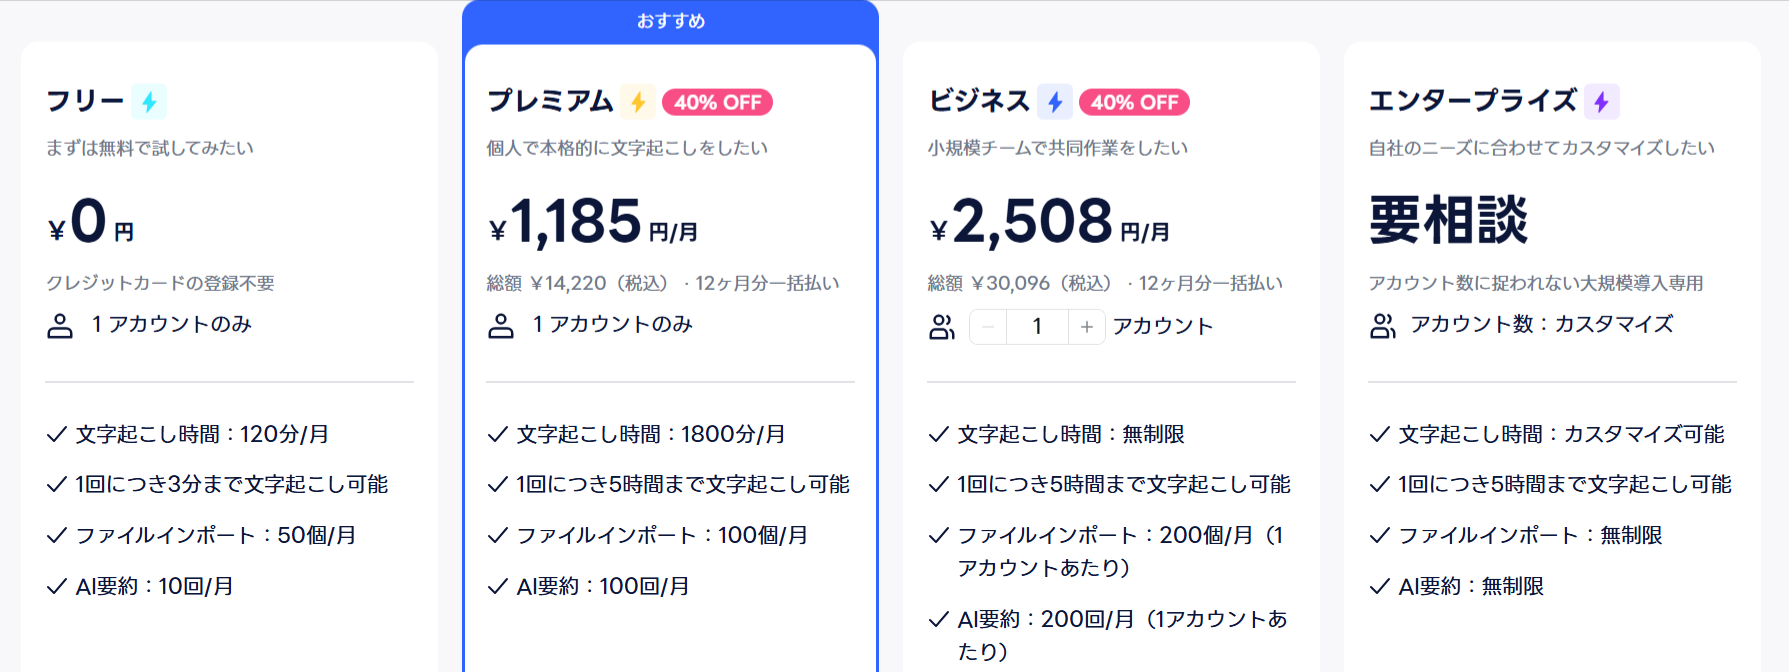Viewport: 1789px width, 672px height.
Task: Click the blue lightning icon beside ビジネス
Action: (x=1055, y=101)
